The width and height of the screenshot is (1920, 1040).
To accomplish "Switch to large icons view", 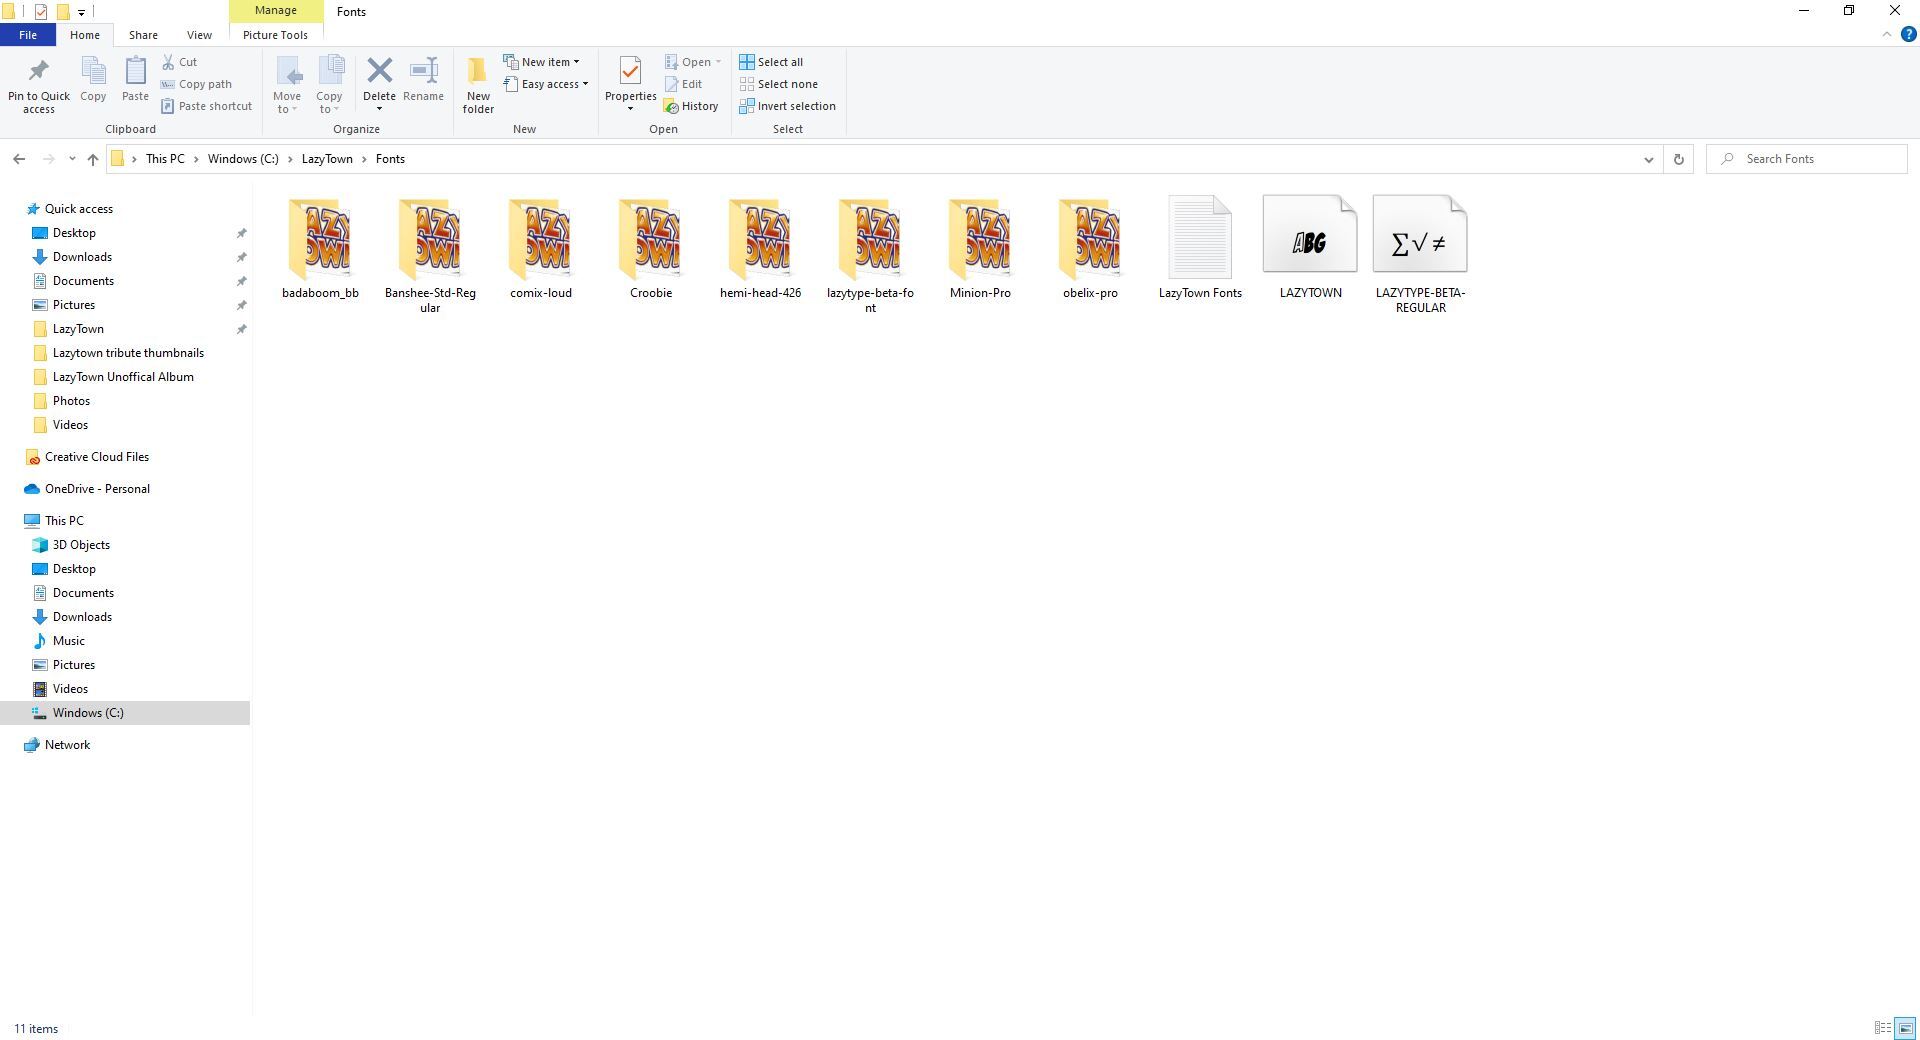I will (1905, 1028).
